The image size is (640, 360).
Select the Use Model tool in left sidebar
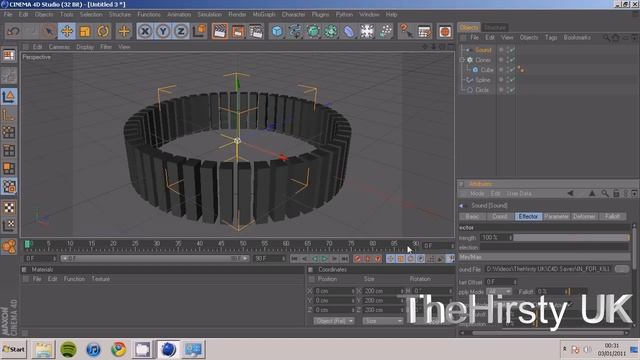[x=9, y=97]
